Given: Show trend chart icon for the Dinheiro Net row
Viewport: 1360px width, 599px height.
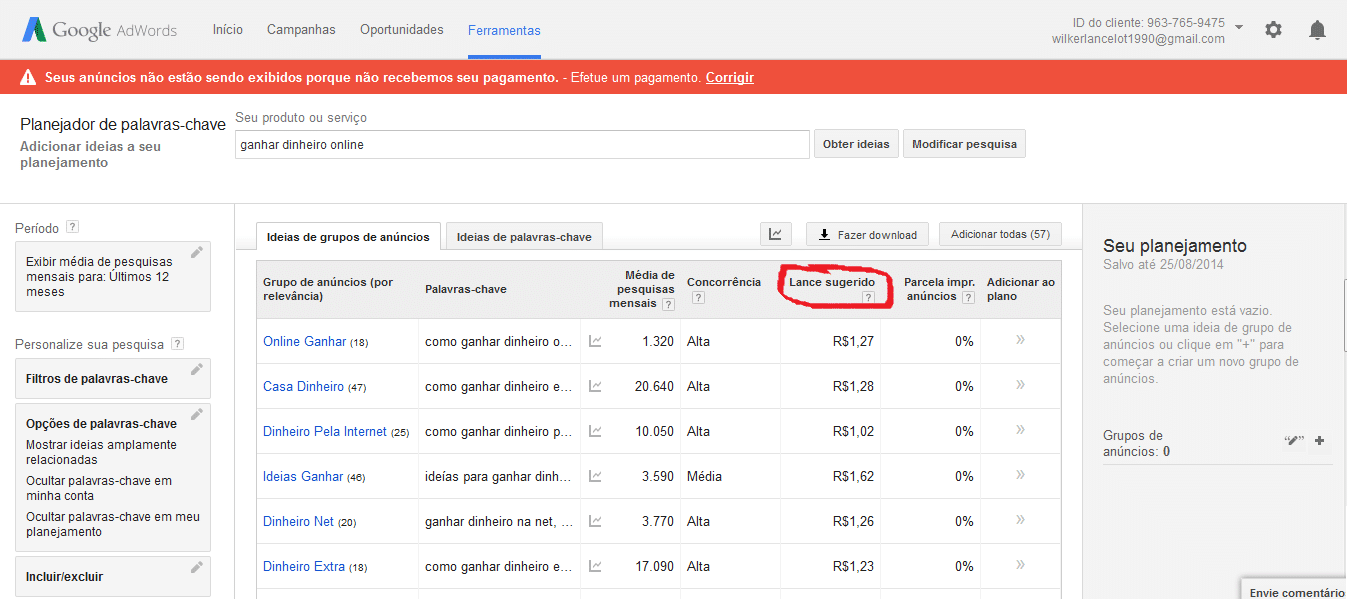Looking at the screenshot, I should [595, 521].
